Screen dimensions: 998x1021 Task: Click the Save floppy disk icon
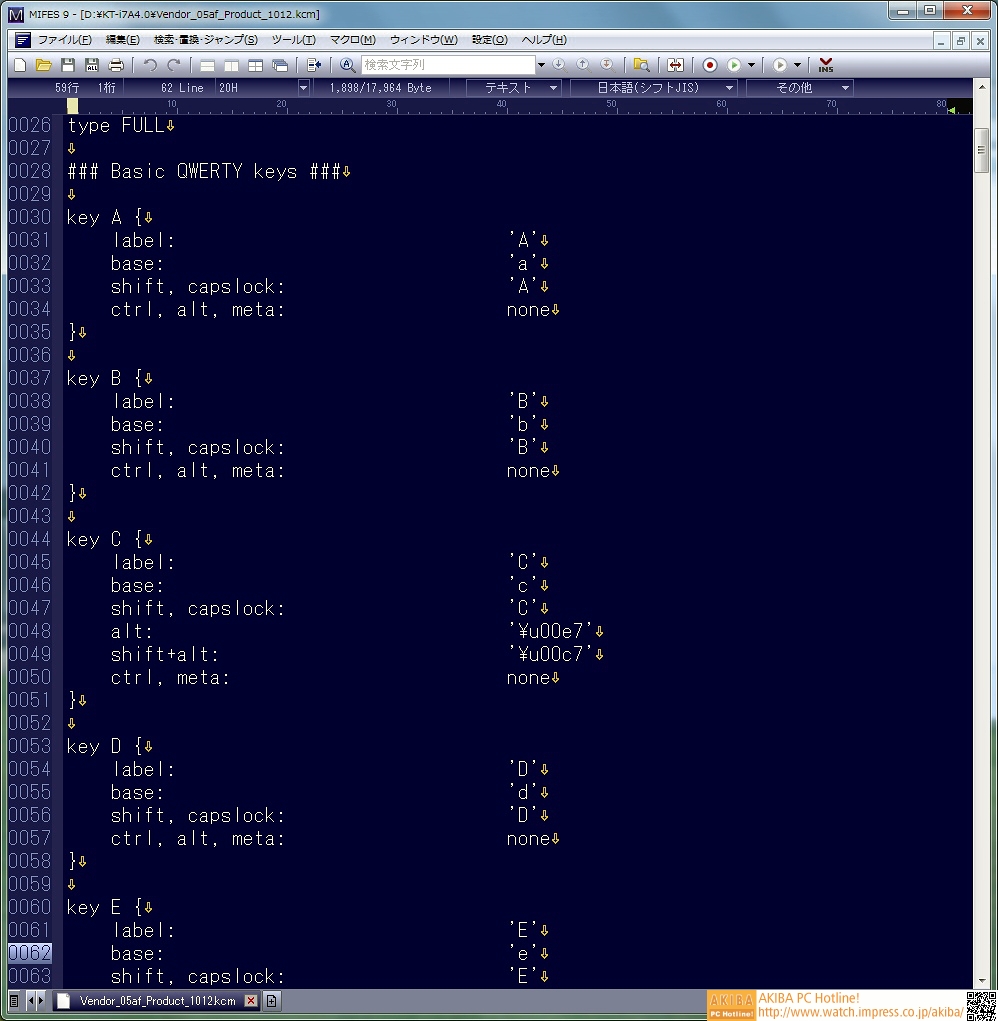point(68,65)
